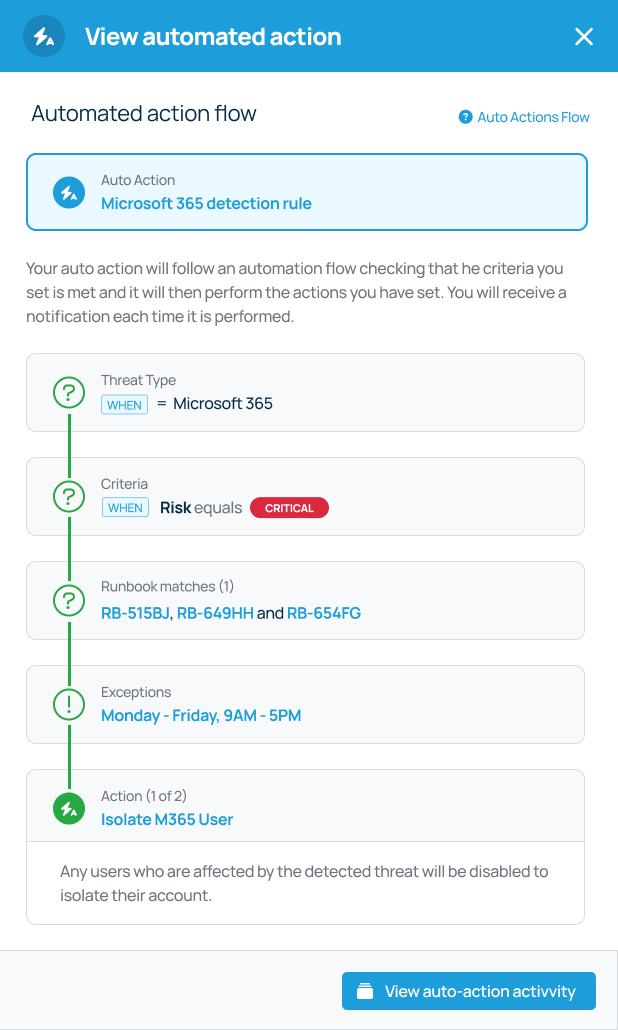Open the Auto Actions Flow help link
Image resolution: width=618 pixels, height=1030 pixels.
pos(533,117)
